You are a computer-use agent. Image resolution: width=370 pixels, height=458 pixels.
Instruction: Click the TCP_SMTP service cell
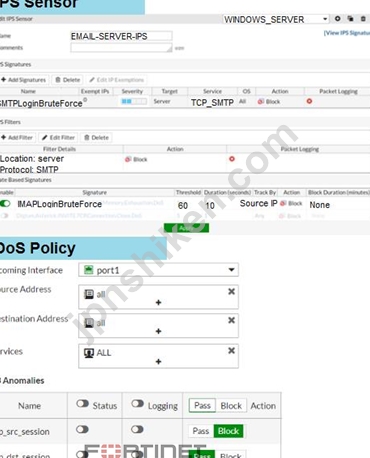pos(212,102)
